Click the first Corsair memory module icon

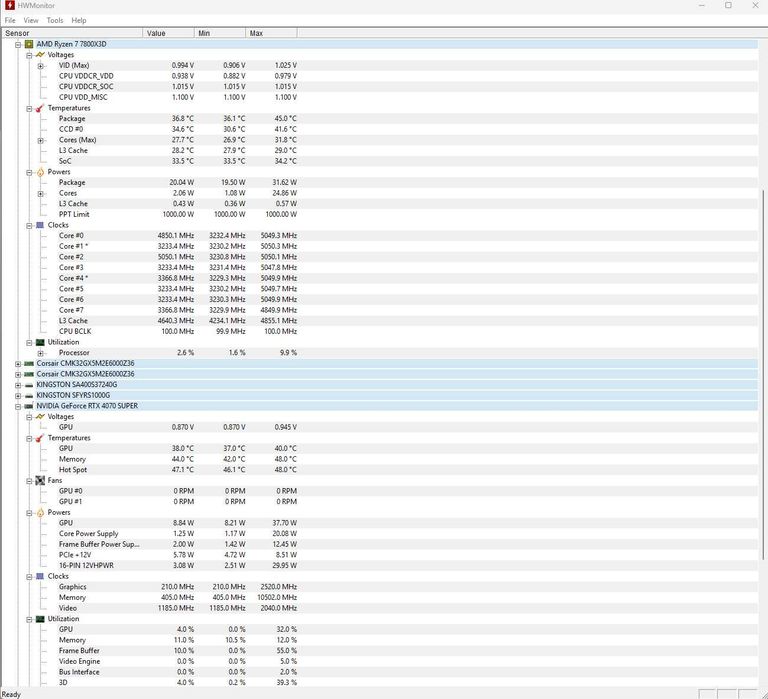[29, 363]
